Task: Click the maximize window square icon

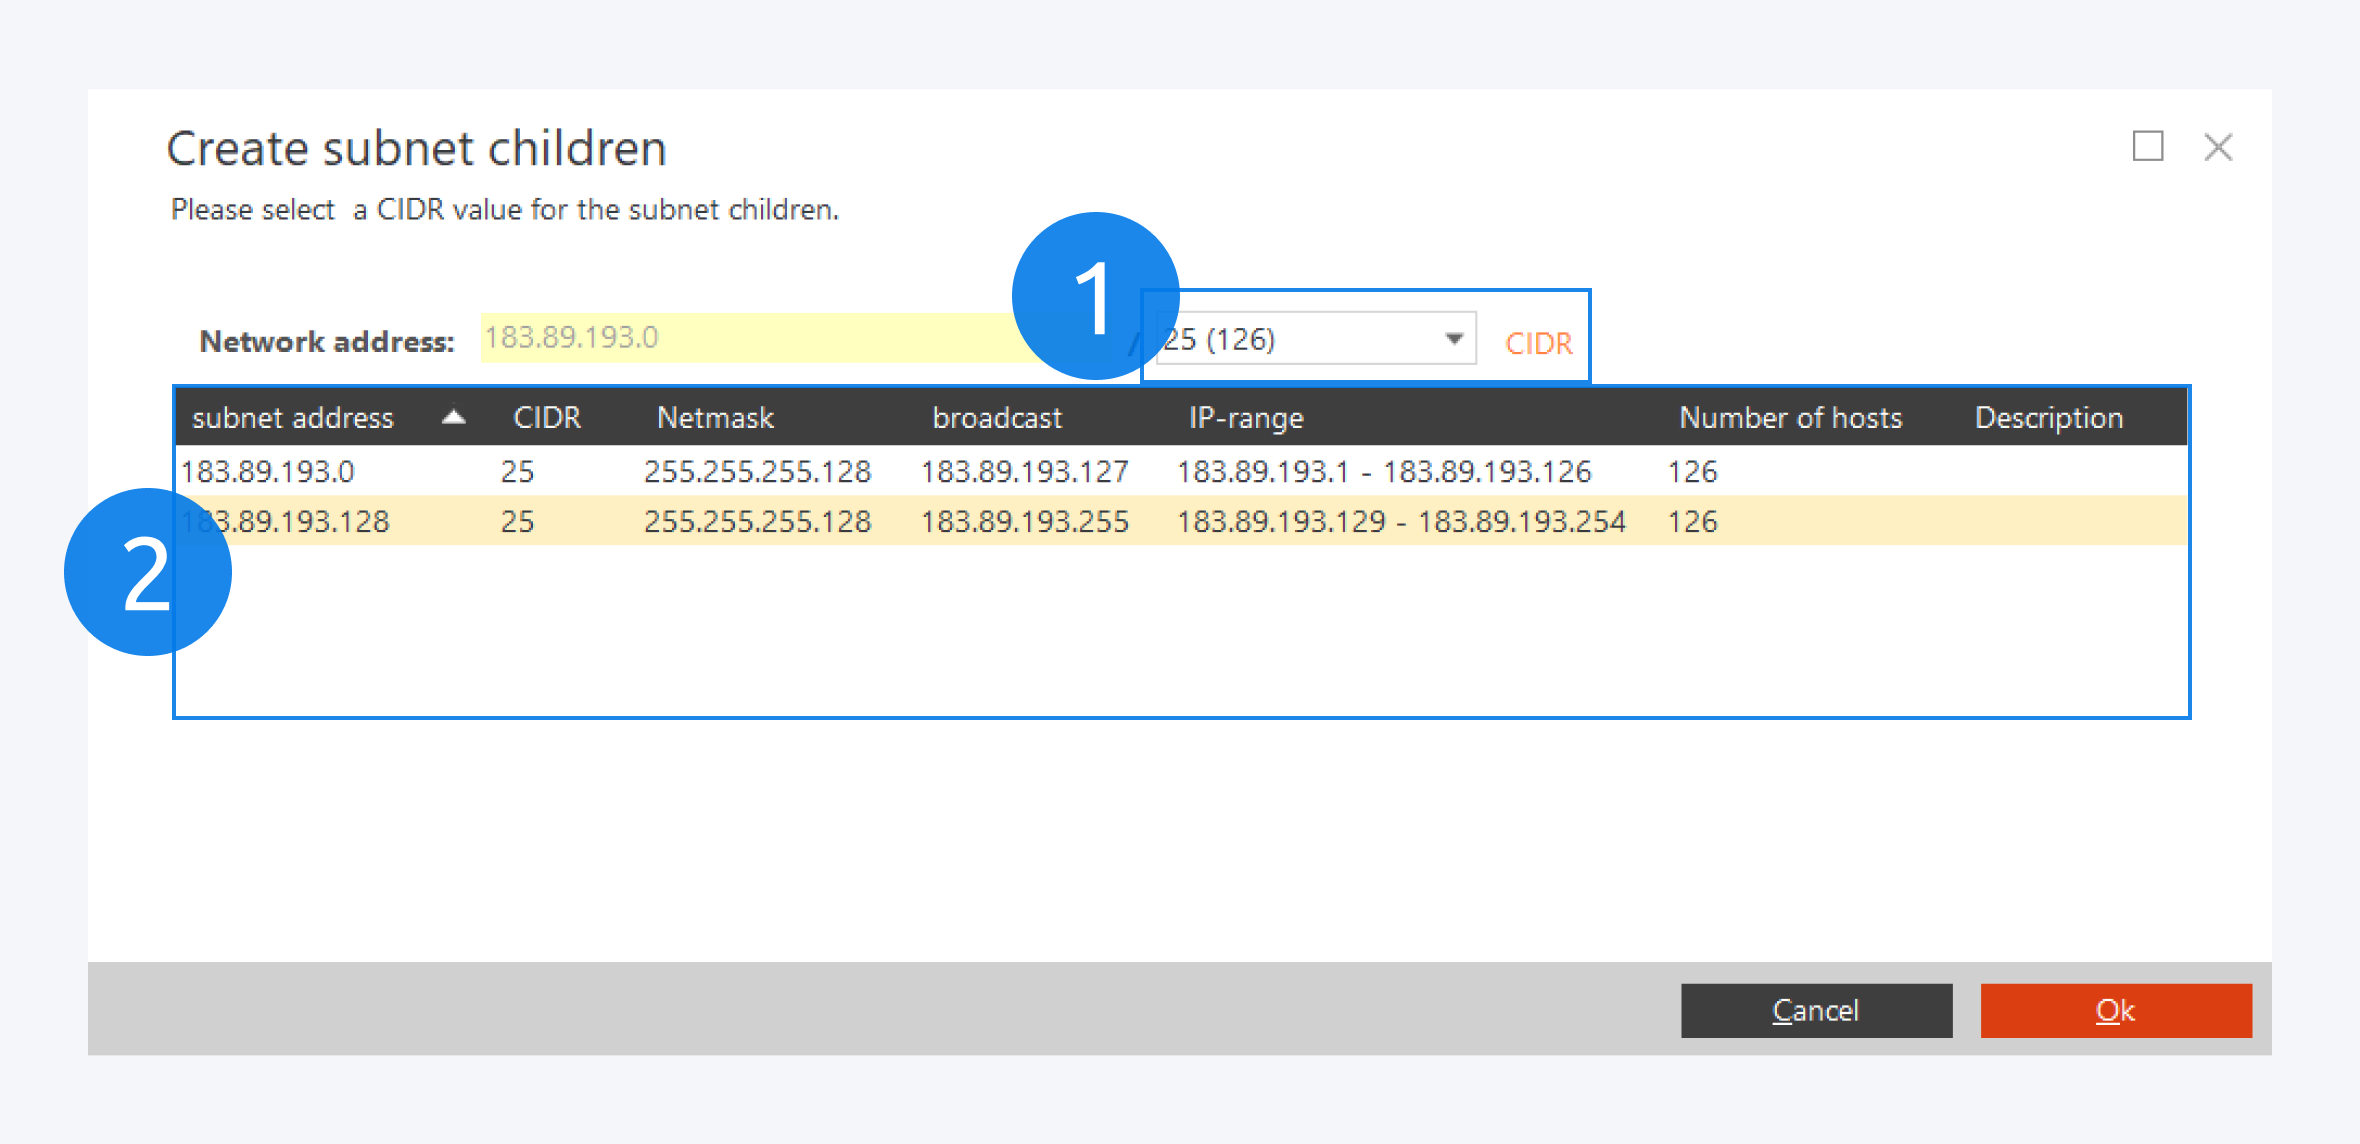Action: [2147, 146]
